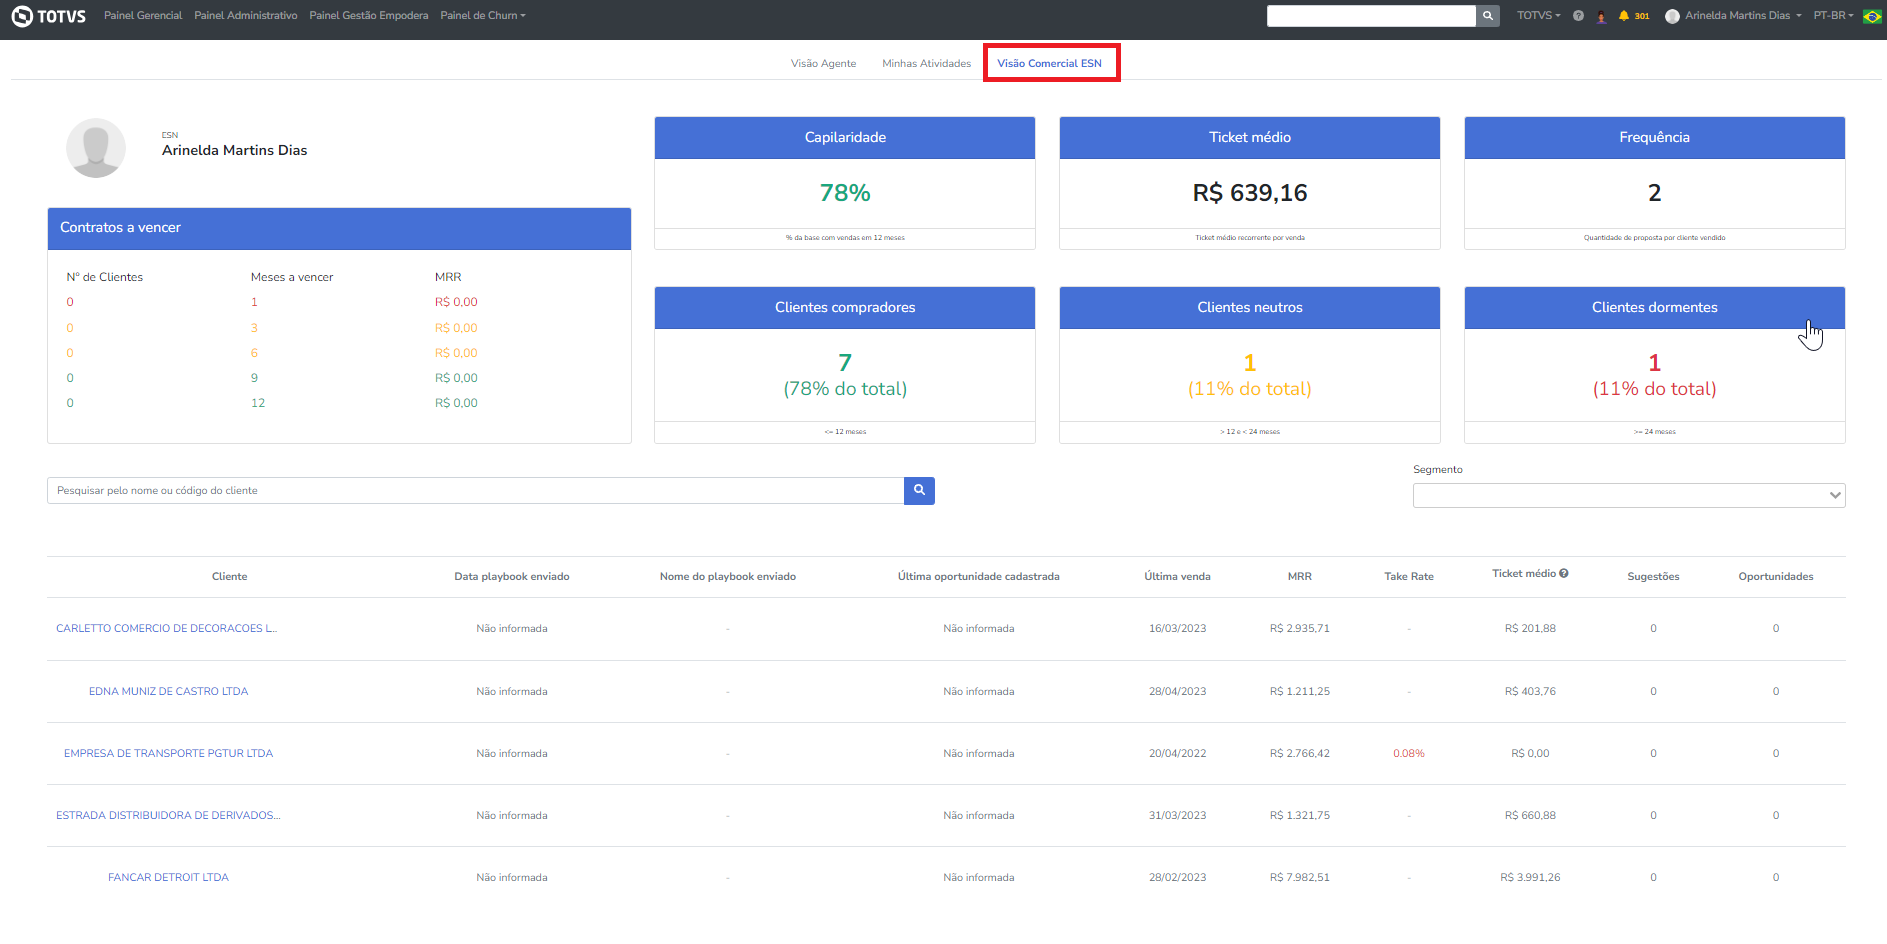The width and height of the screenshot is (1887, 944).
Task: Click the Sugestões column header
Action: tap(1653, 577)
